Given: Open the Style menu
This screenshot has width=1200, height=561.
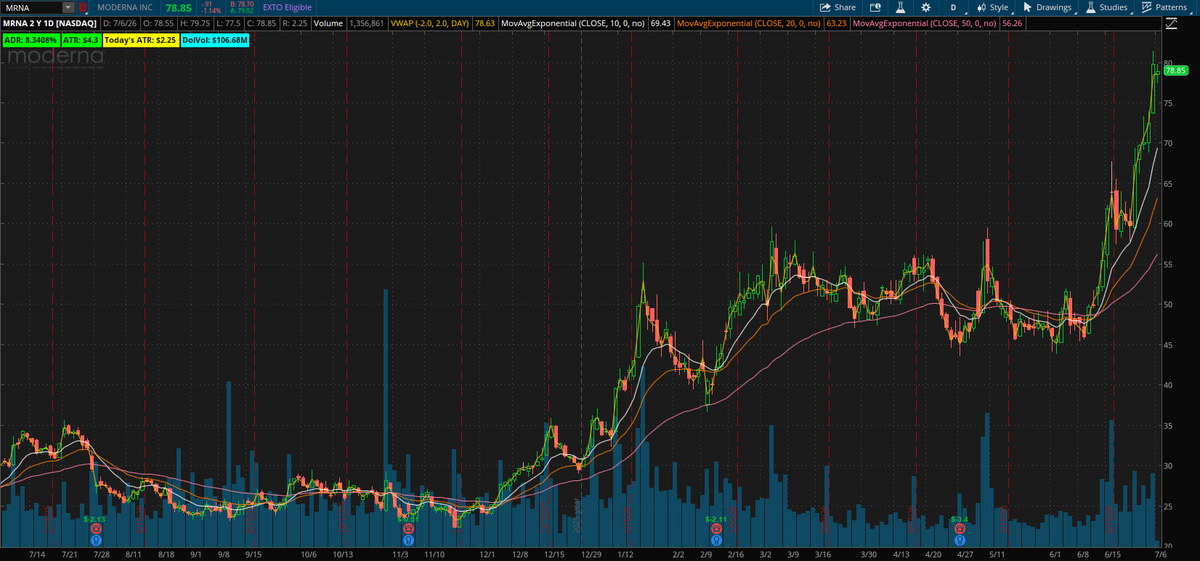Looking at the screenshot, I should point(993,7).
